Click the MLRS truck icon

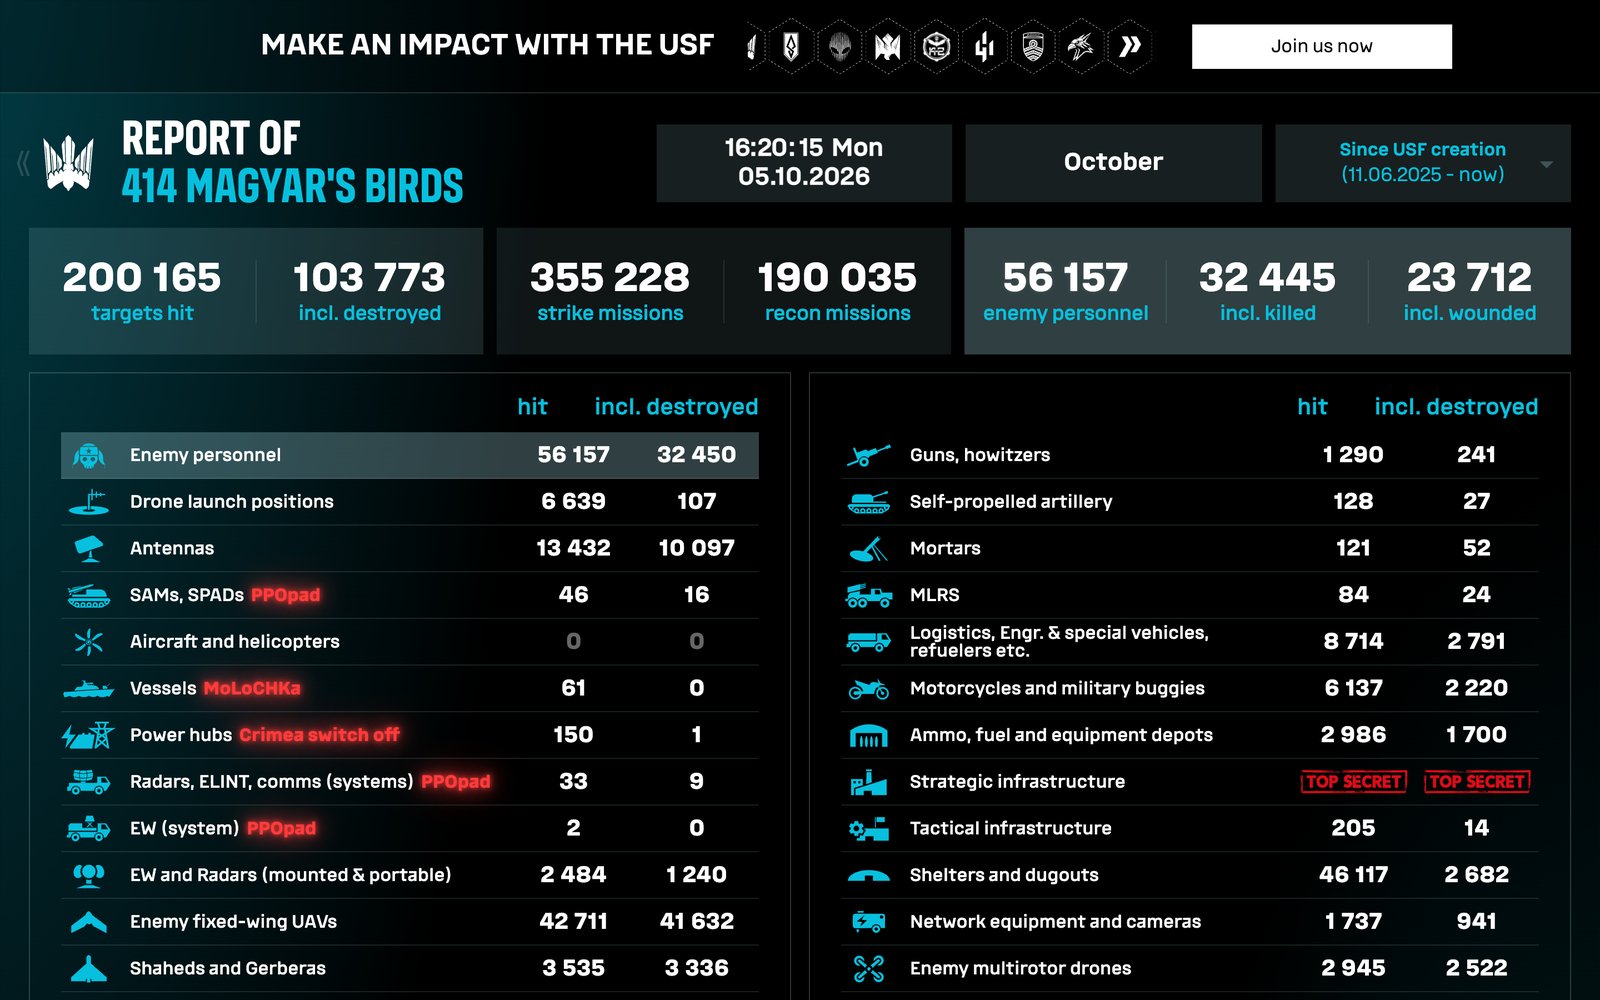(868, 596)
